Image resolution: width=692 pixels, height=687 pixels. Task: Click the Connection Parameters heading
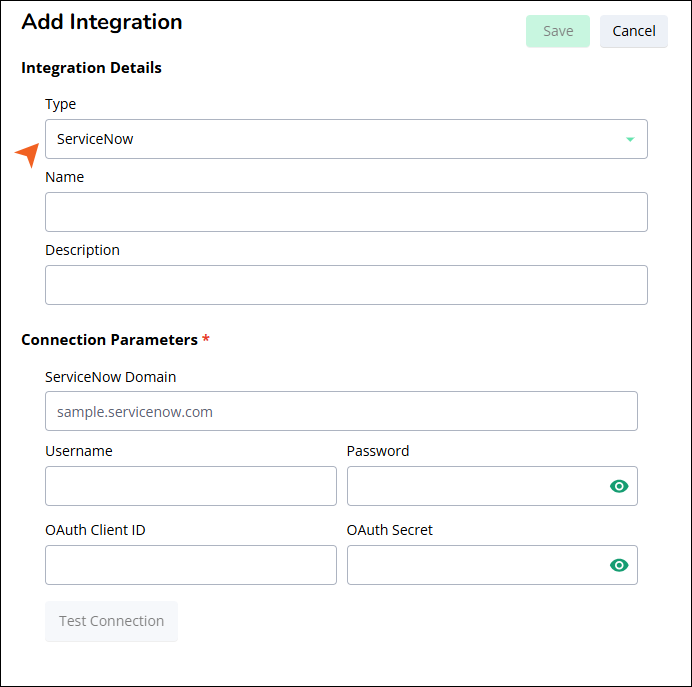(109, 340)
